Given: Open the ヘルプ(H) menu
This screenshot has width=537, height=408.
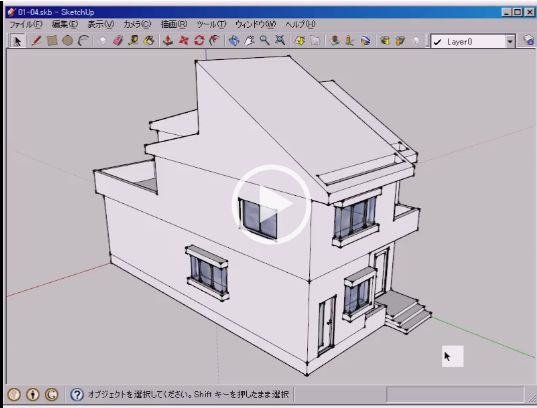Looking at the screenshot, I should (300, 24).
